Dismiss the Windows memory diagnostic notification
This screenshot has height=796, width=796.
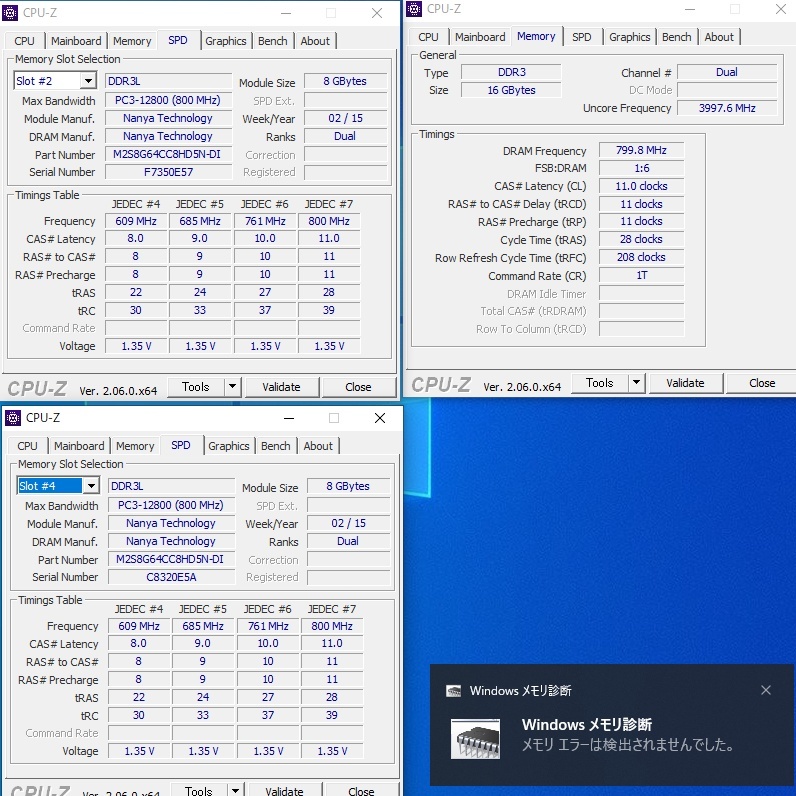click(x=766, y=690)
